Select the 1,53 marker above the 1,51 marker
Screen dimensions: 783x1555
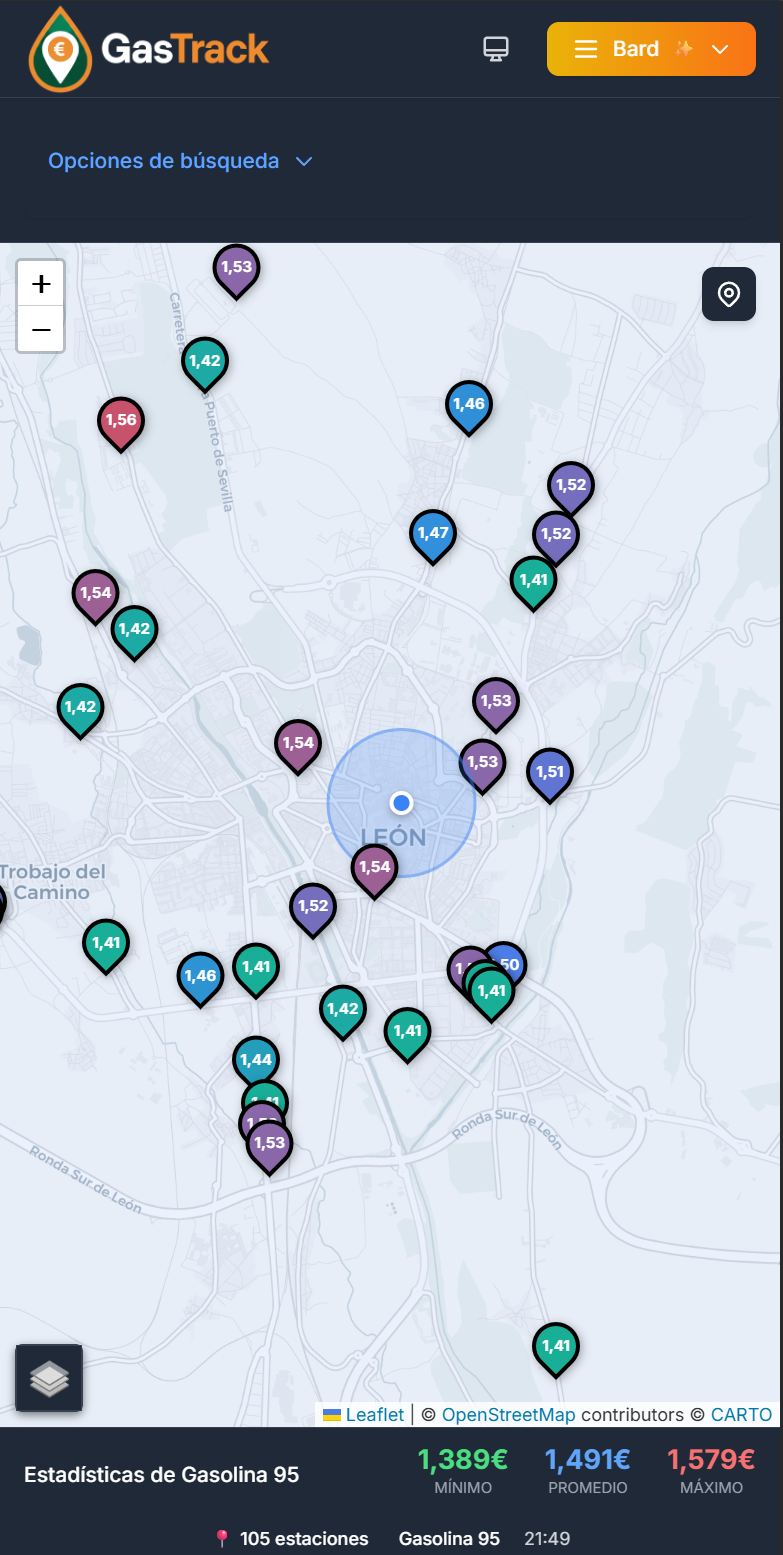[x=496, y=703]
